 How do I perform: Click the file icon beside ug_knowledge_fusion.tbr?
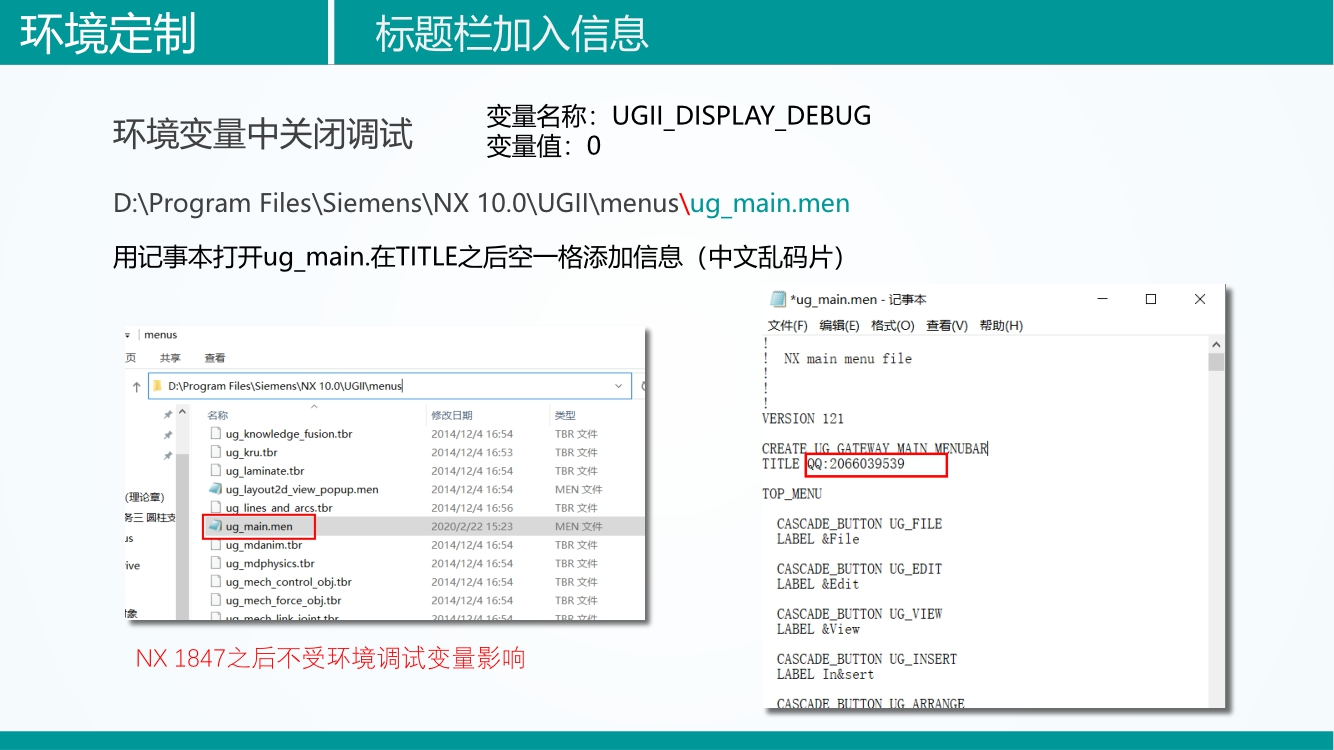click(x=215, y=434)
